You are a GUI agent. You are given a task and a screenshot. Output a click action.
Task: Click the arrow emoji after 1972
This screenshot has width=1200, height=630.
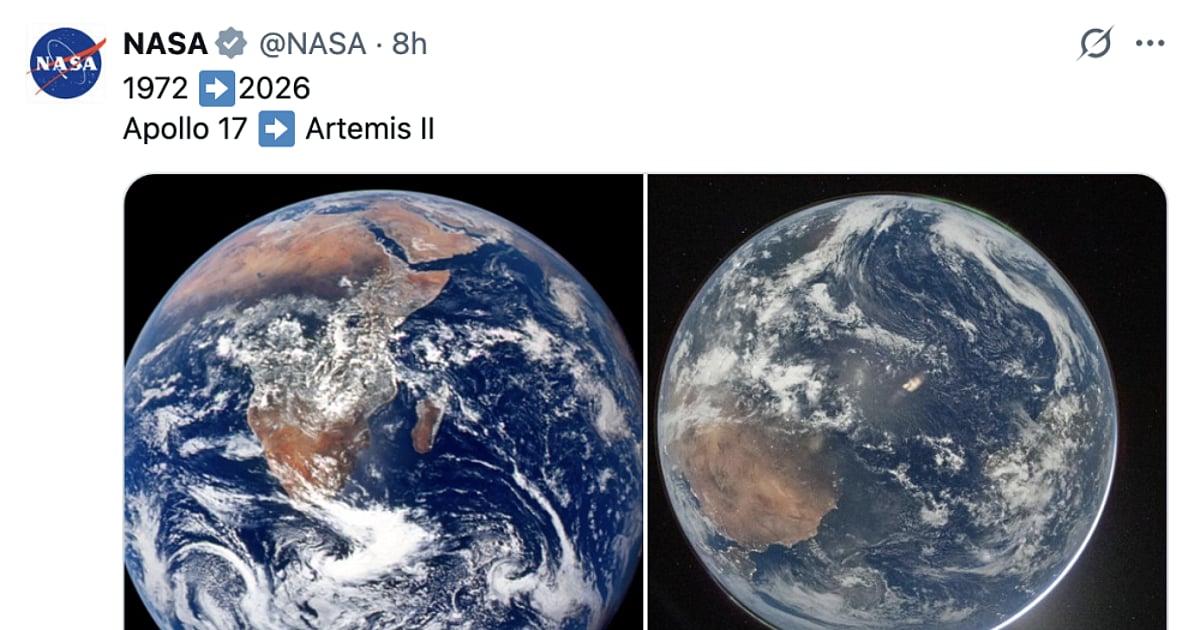coord(216,88)
